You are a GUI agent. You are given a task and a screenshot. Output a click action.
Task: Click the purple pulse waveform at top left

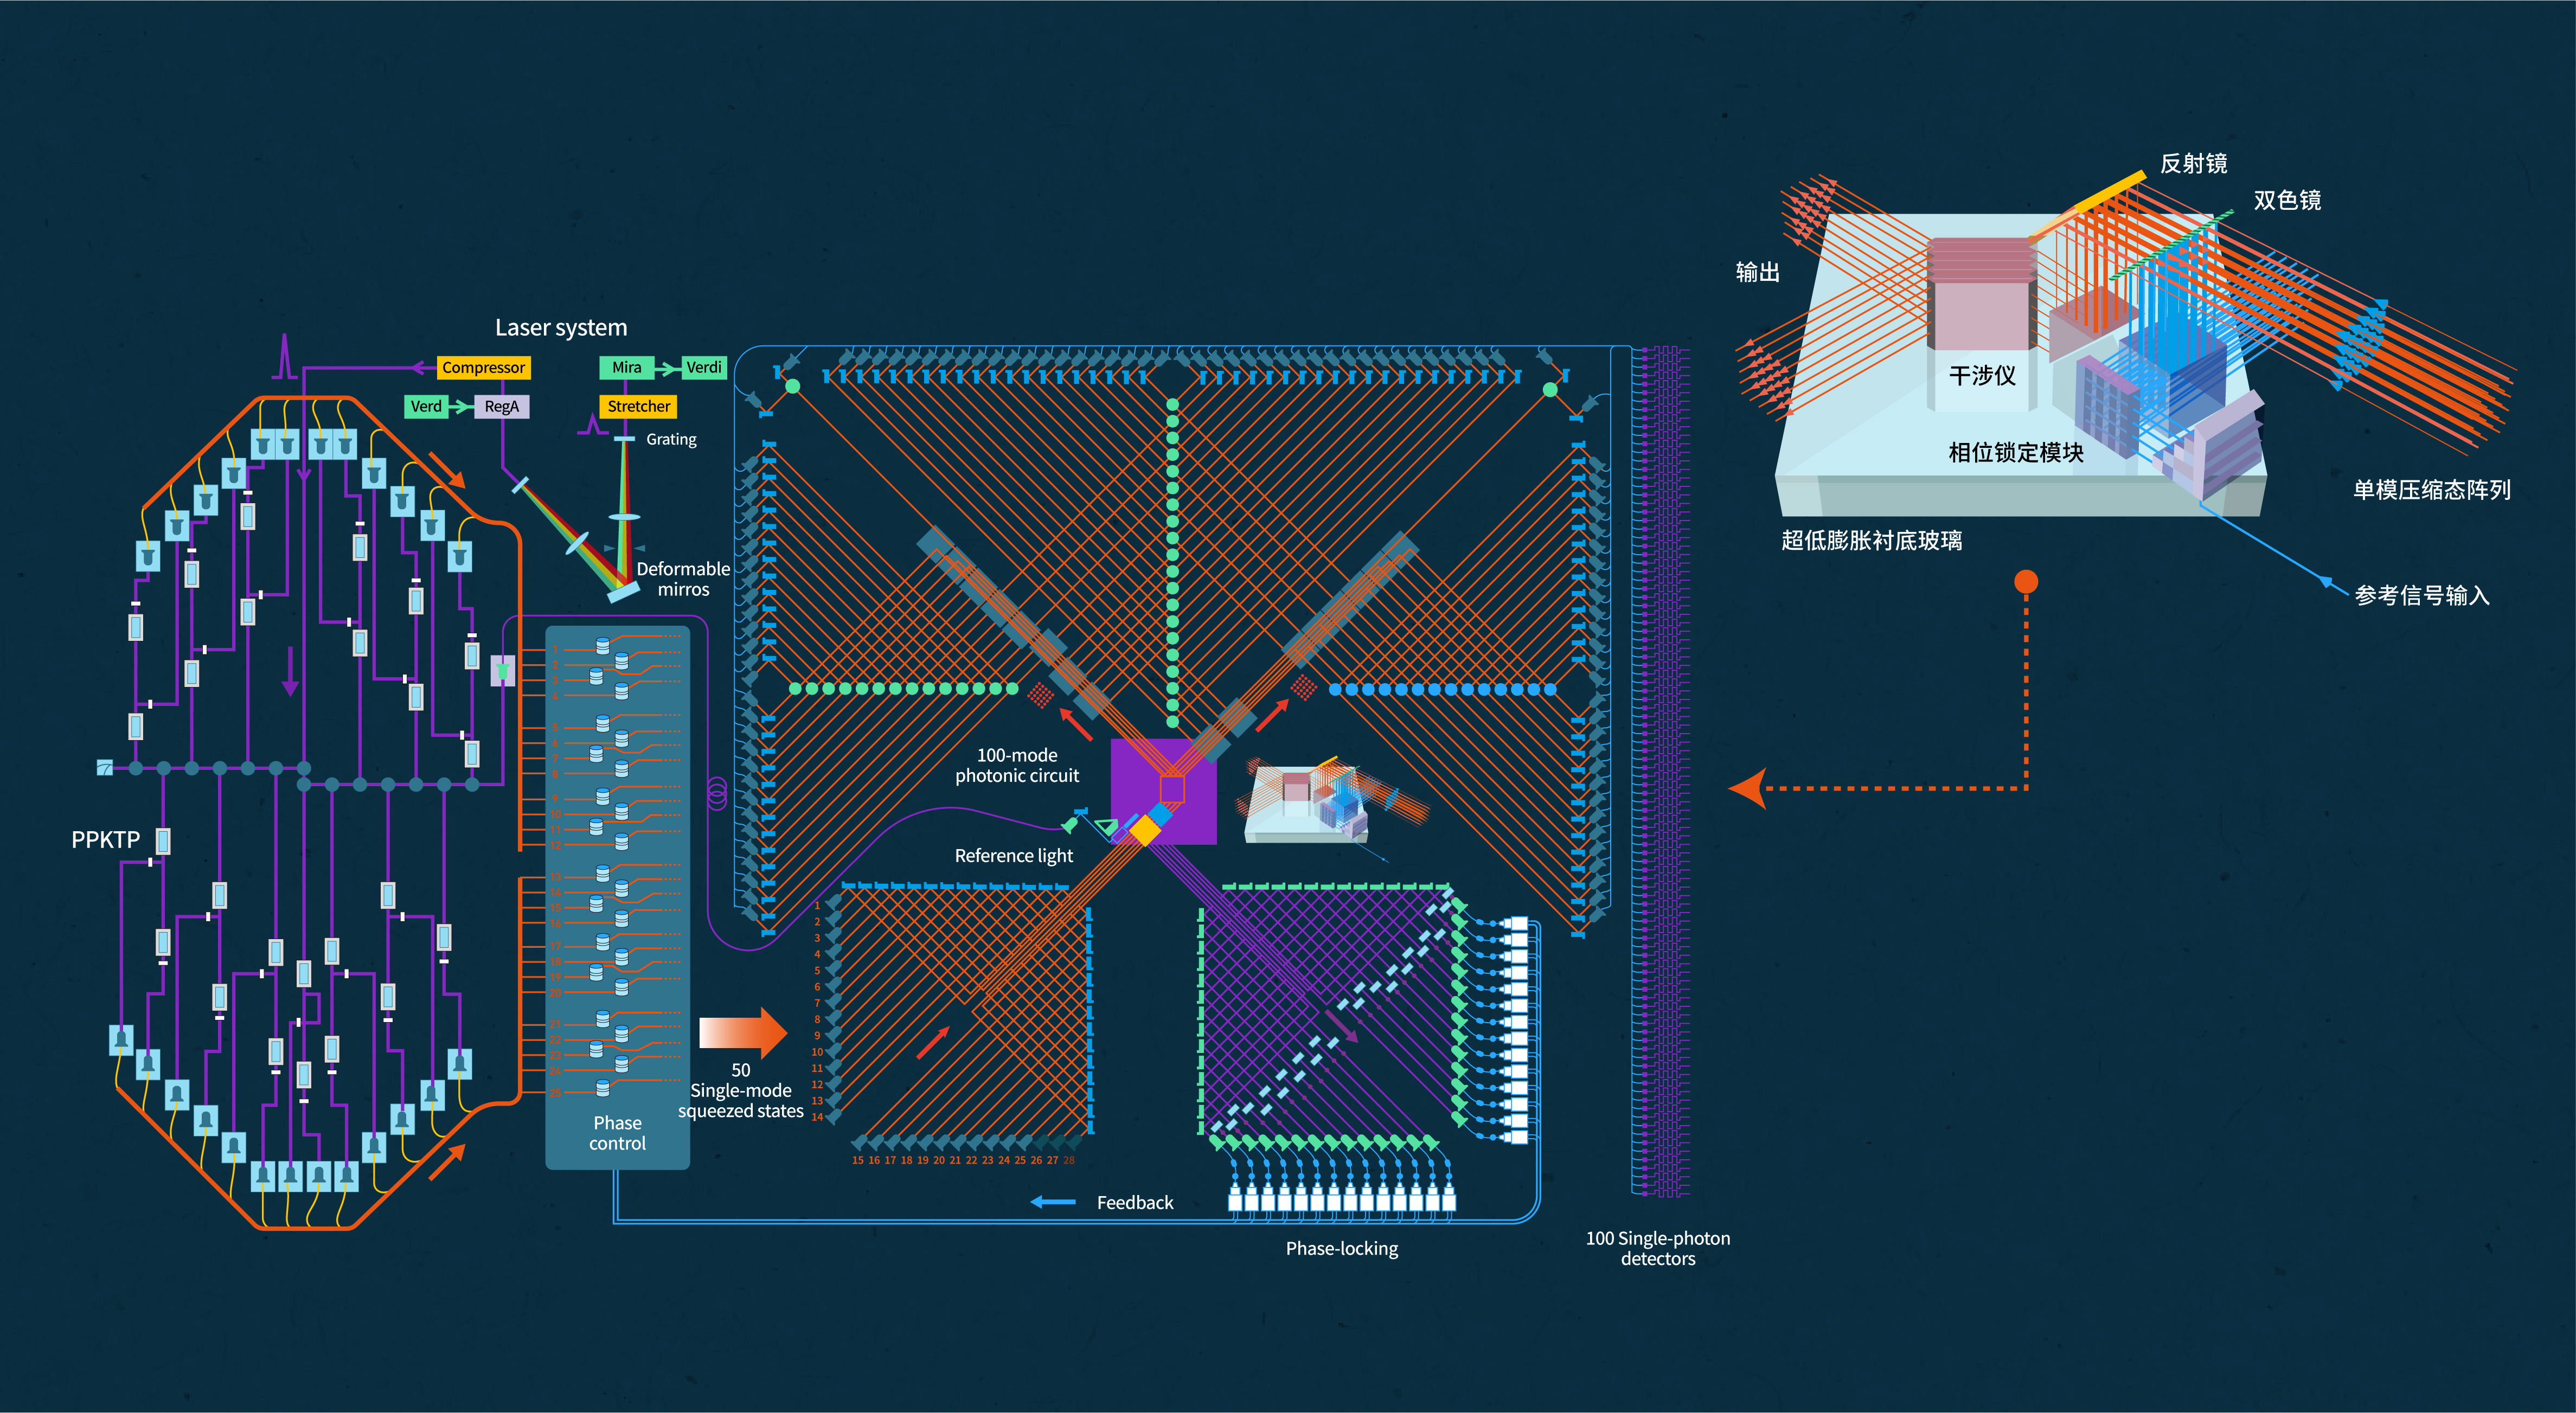285,357
